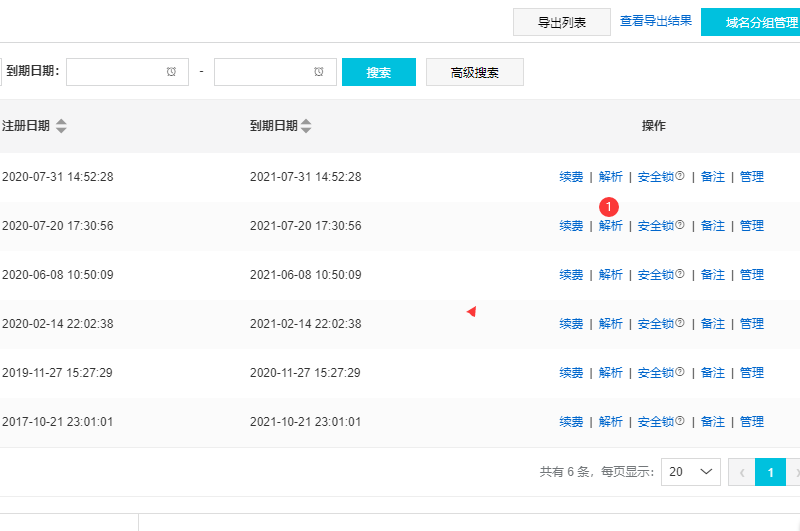Sort by 到期日期 column arrows
The width and height of the screenshot is (800, 531).
(306, 126)
